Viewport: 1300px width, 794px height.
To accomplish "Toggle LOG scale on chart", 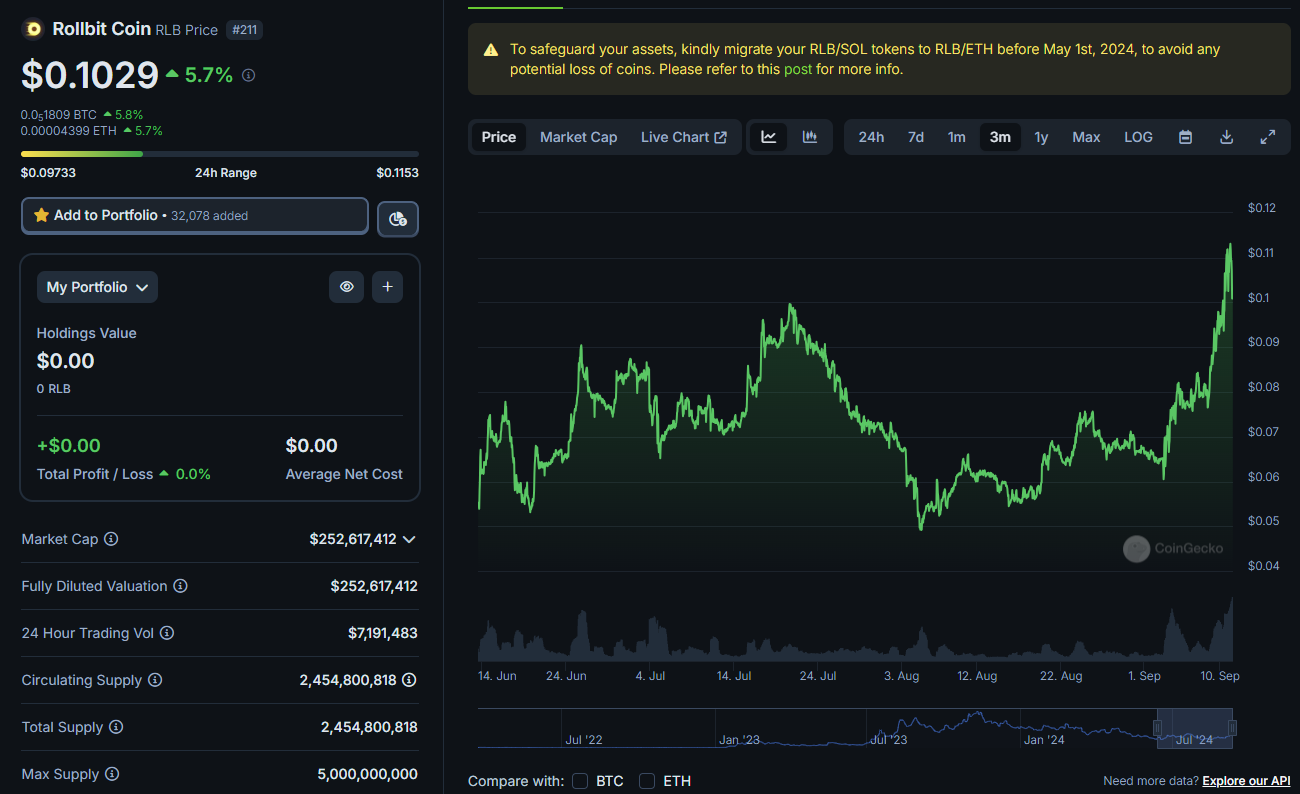I will tap(1138, 137).
